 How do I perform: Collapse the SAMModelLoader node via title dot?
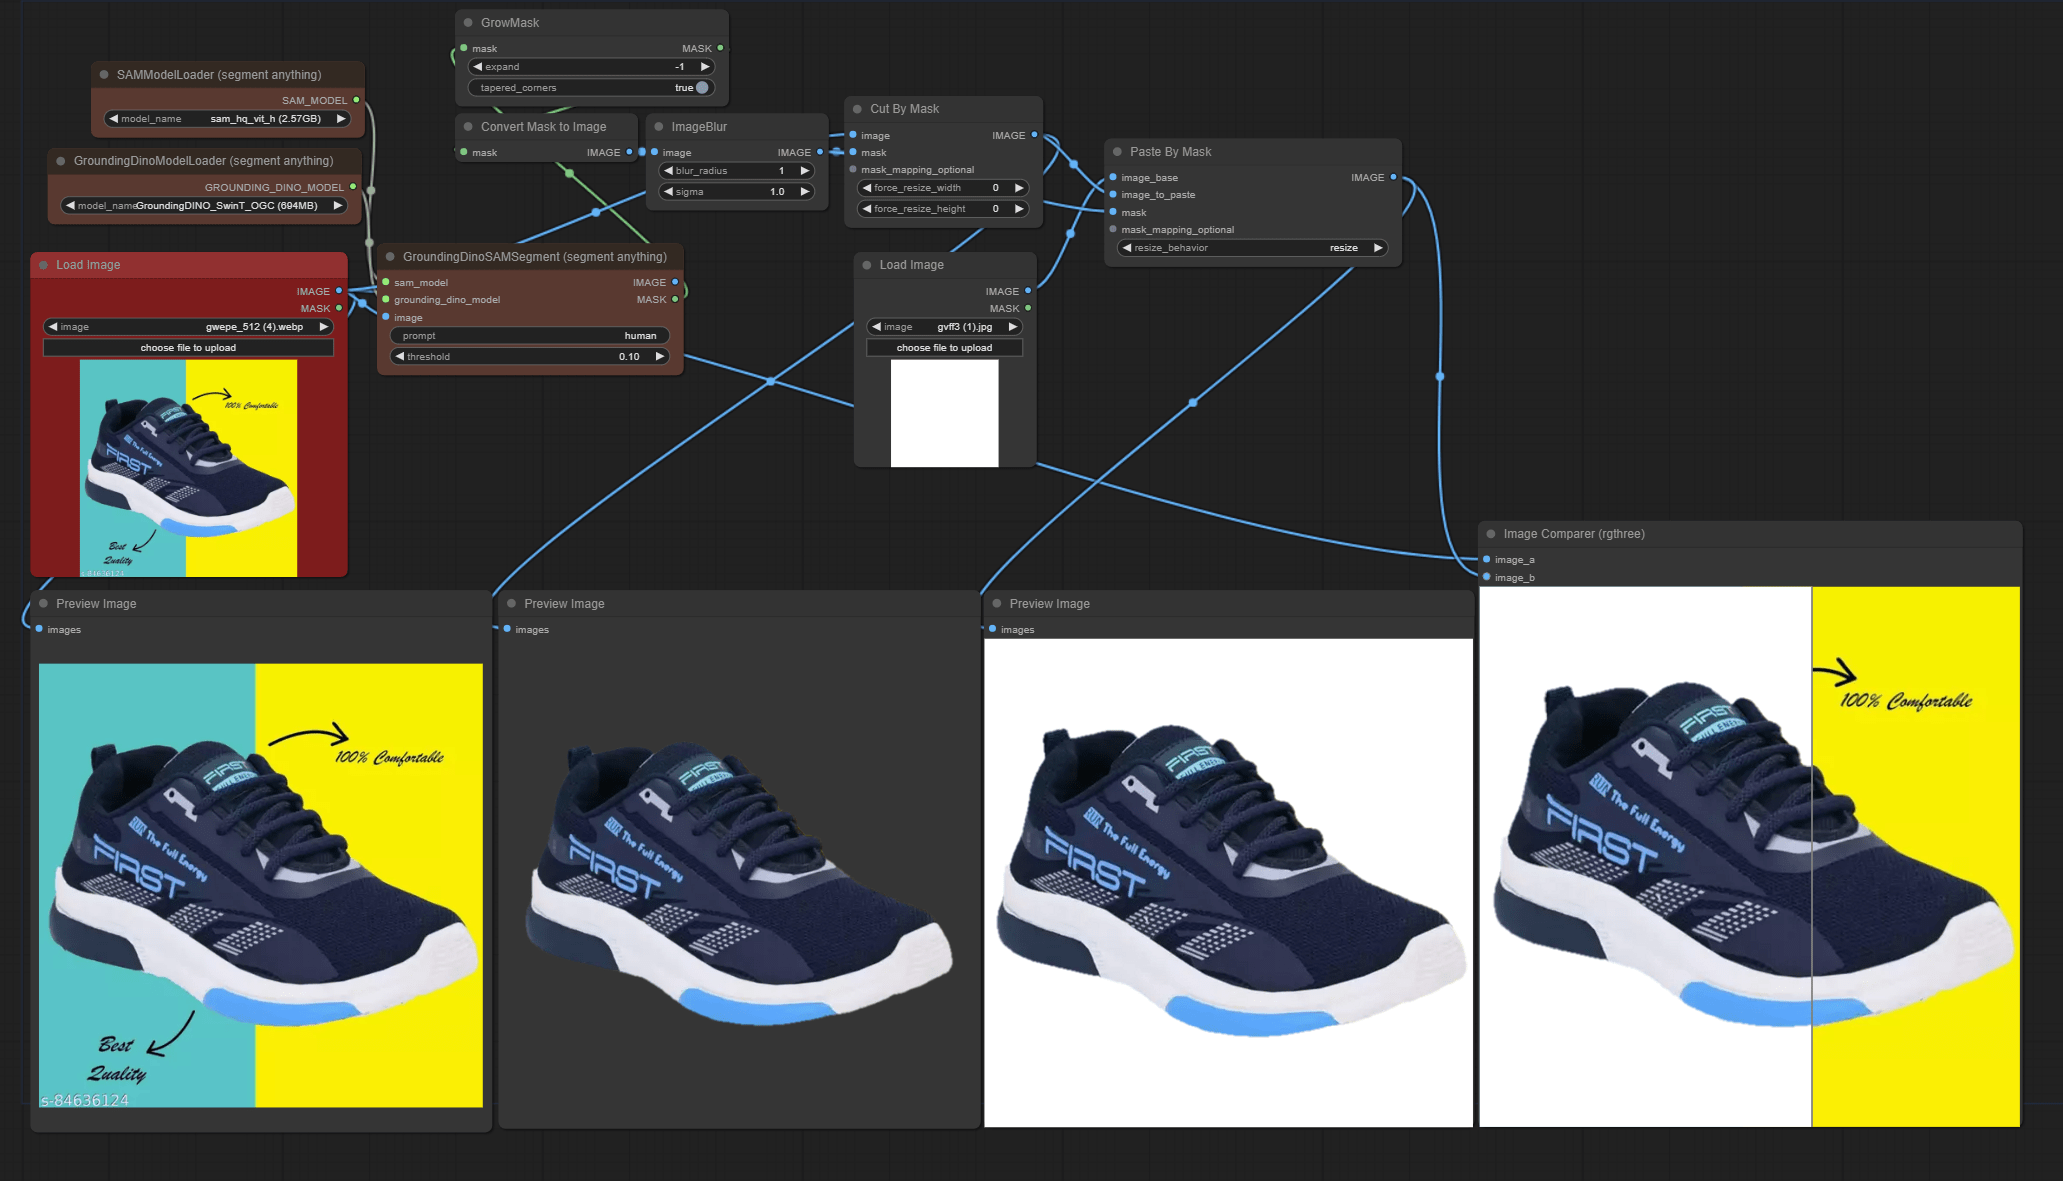(104, 75)
